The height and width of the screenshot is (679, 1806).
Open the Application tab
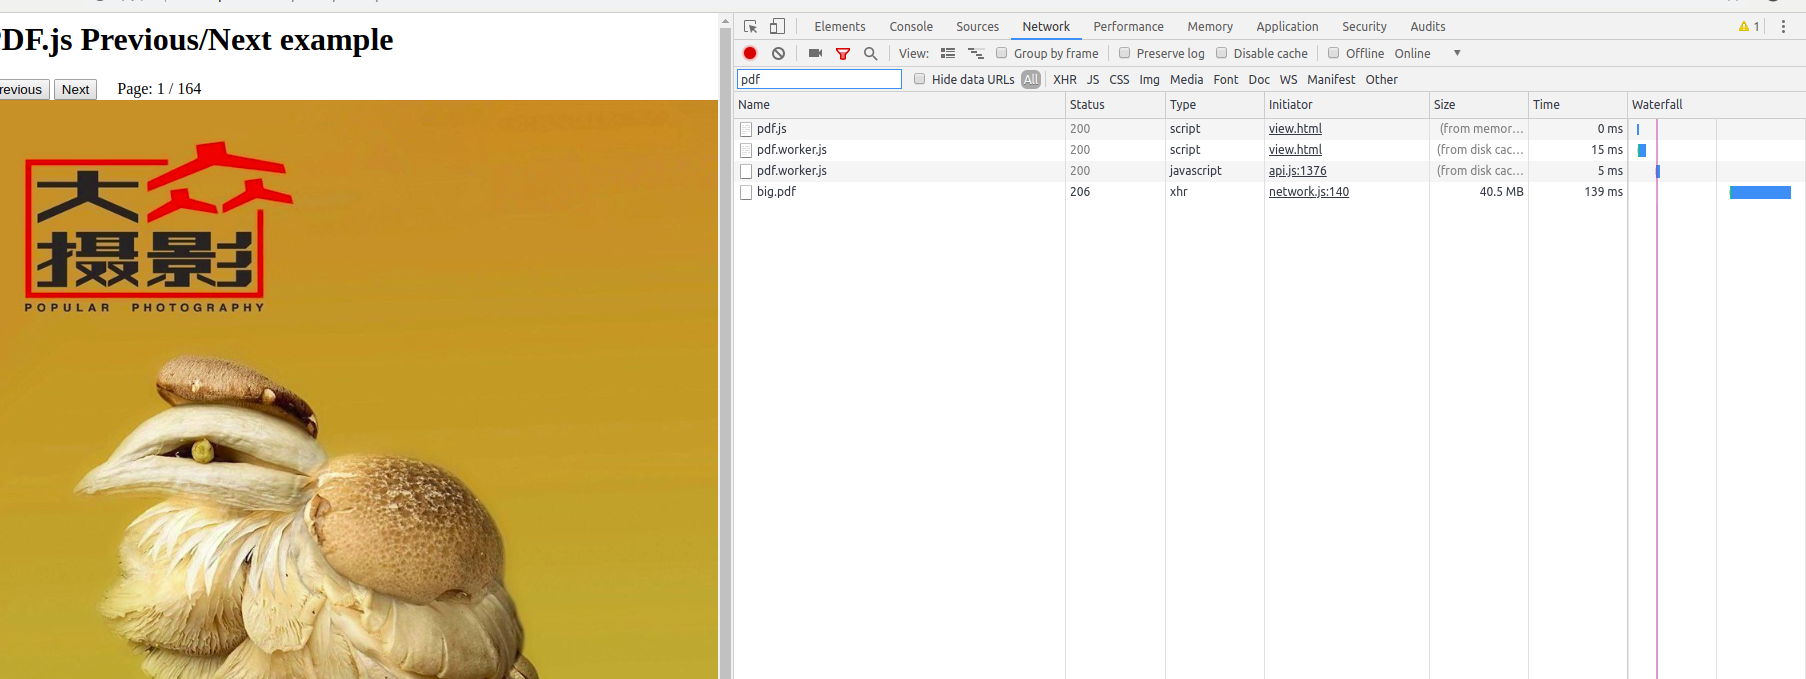pyautogui.click(x=1287, y=27)
